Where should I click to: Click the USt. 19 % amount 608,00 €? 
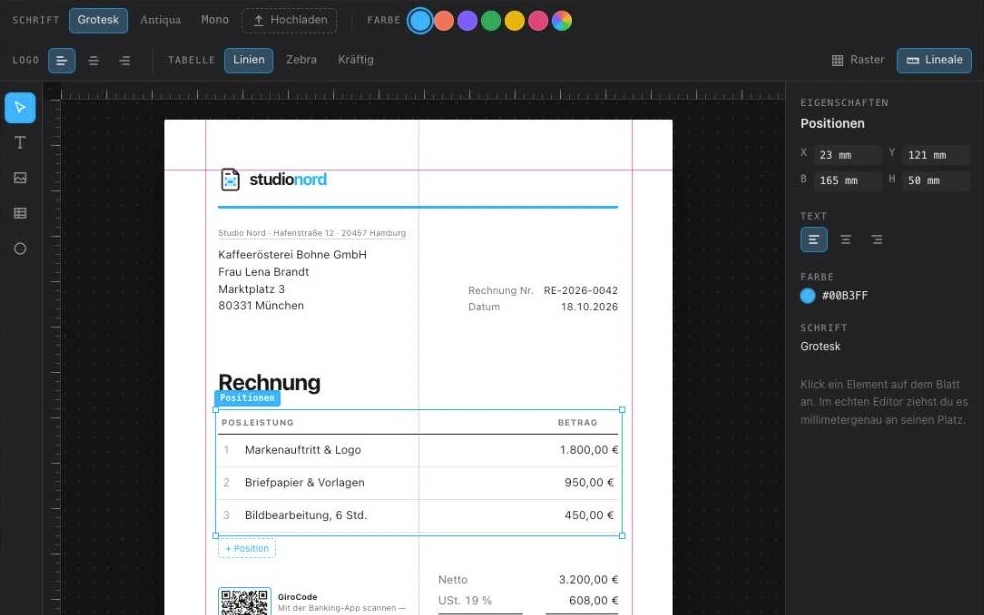point(593,601)
